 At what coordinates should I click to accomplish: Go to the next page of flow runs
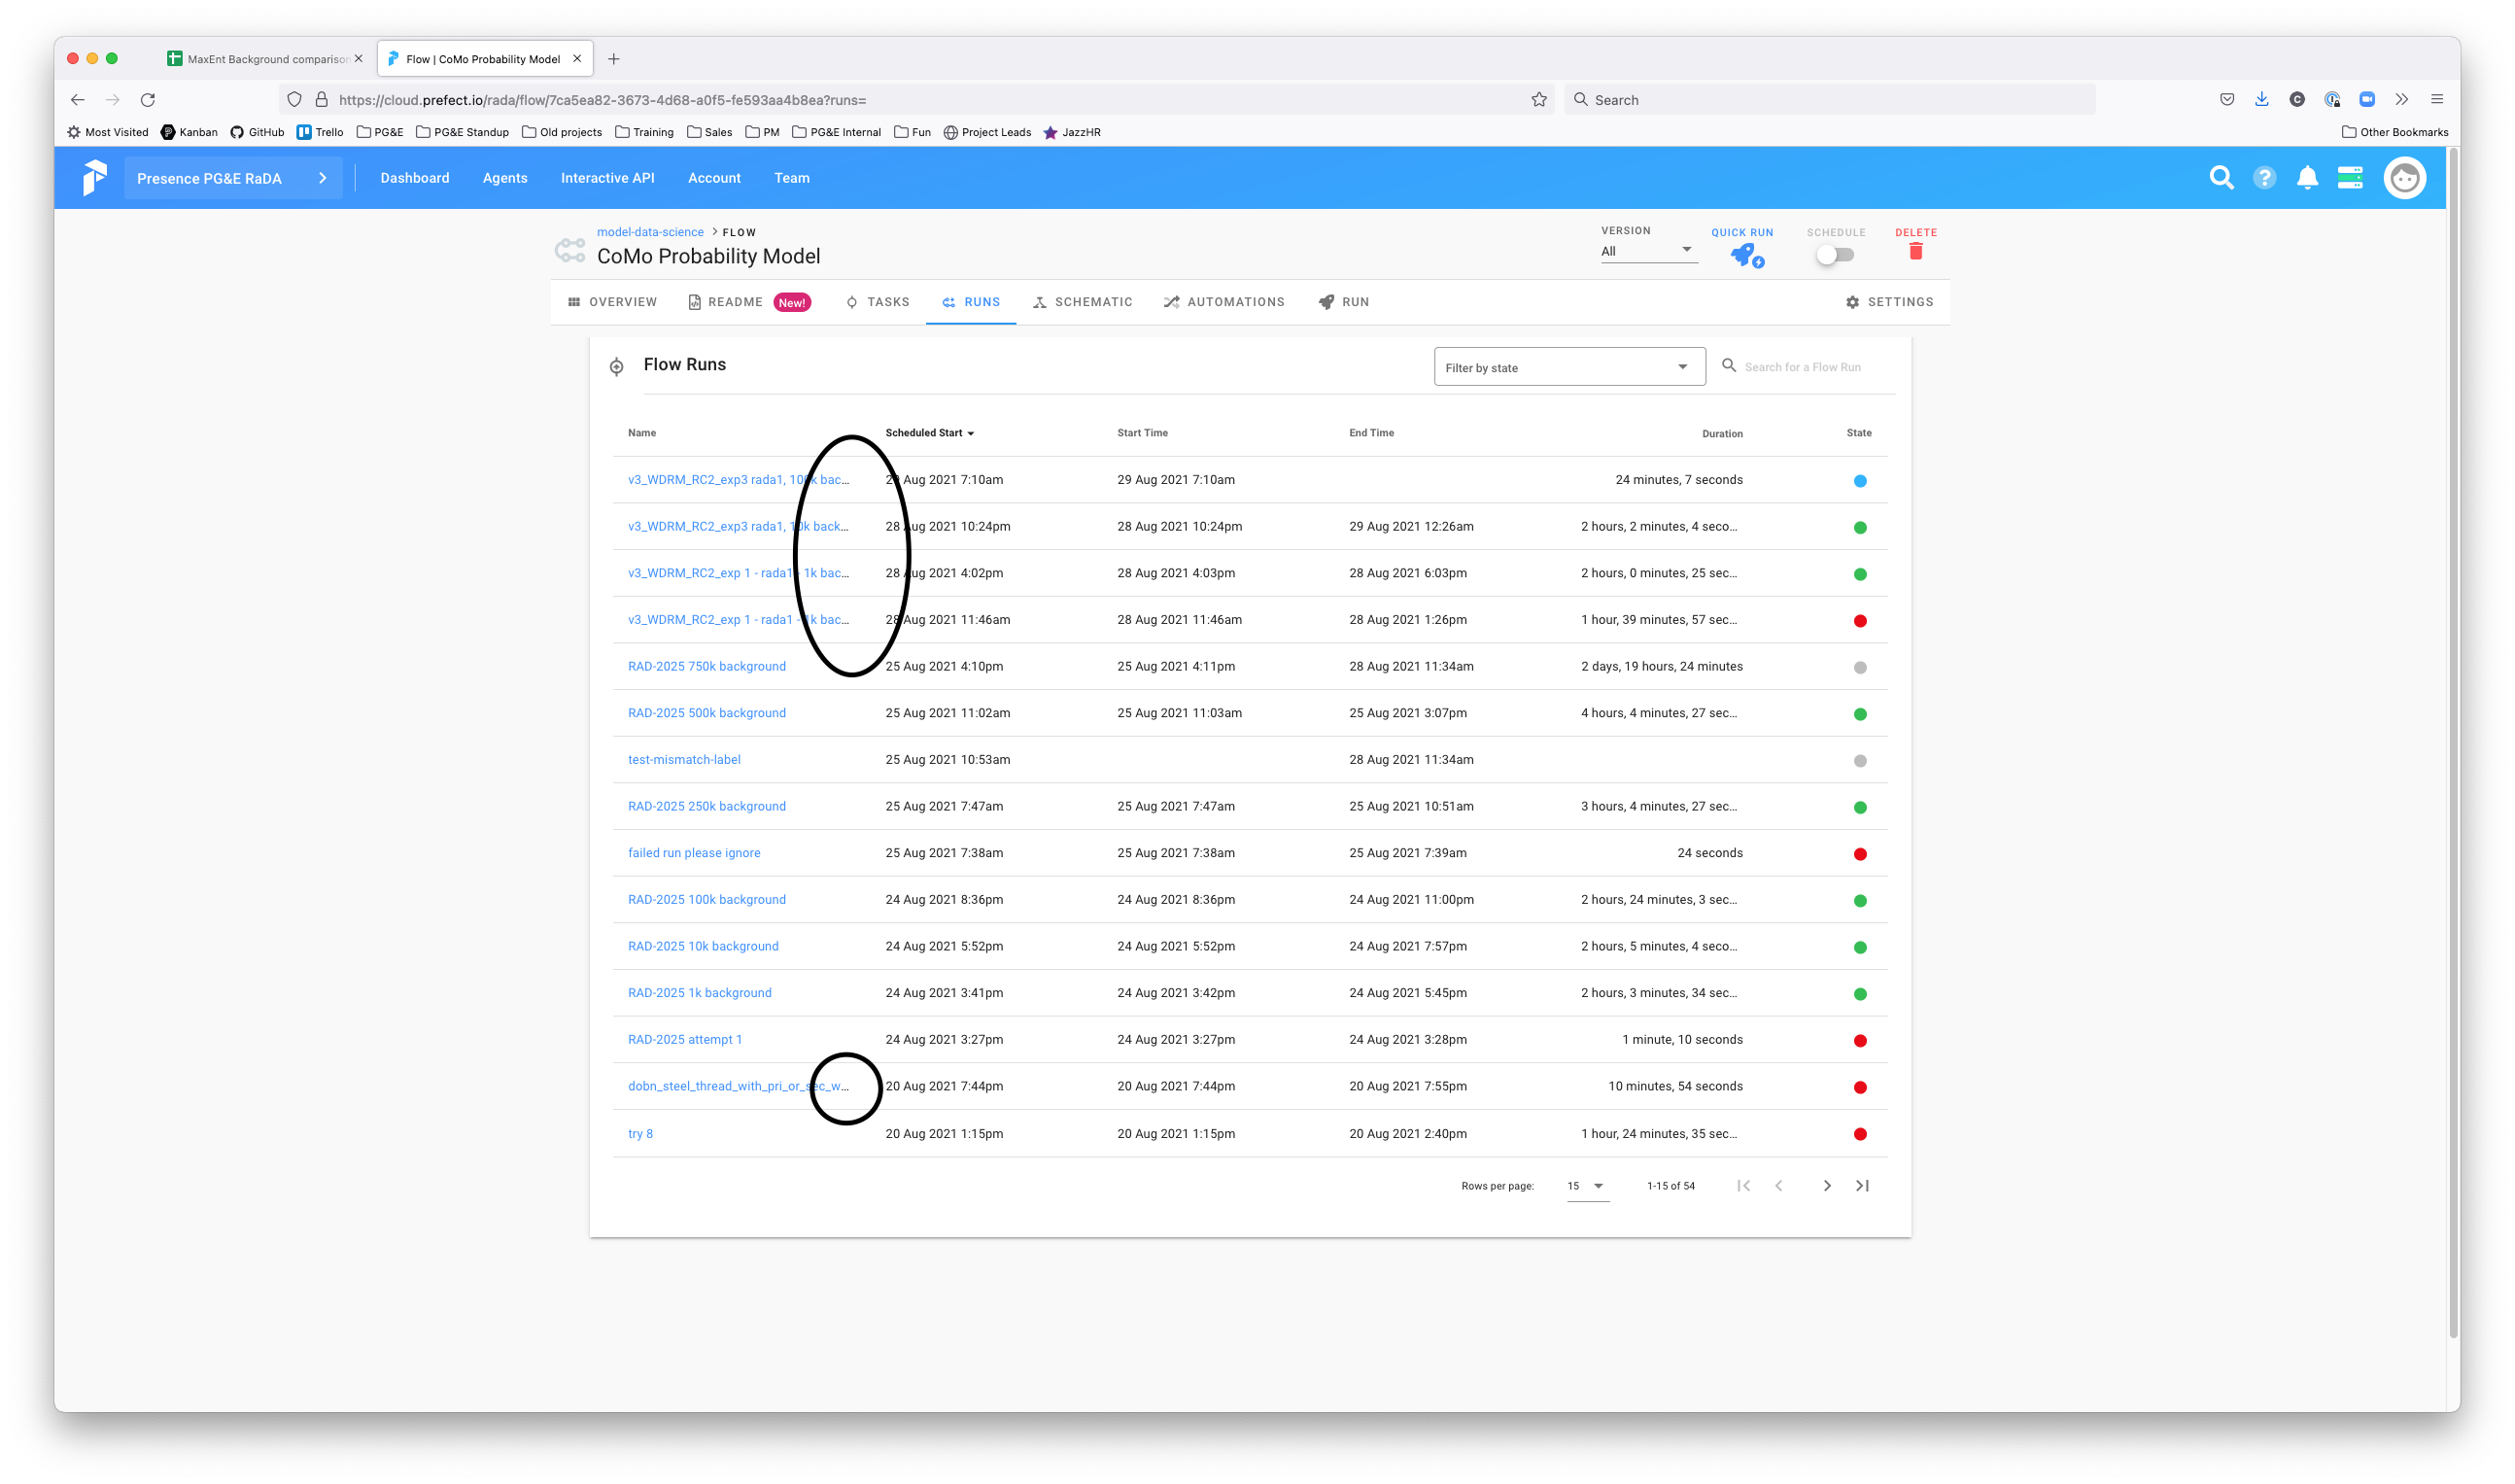pyautogui.click(x=1826, y=1185)
